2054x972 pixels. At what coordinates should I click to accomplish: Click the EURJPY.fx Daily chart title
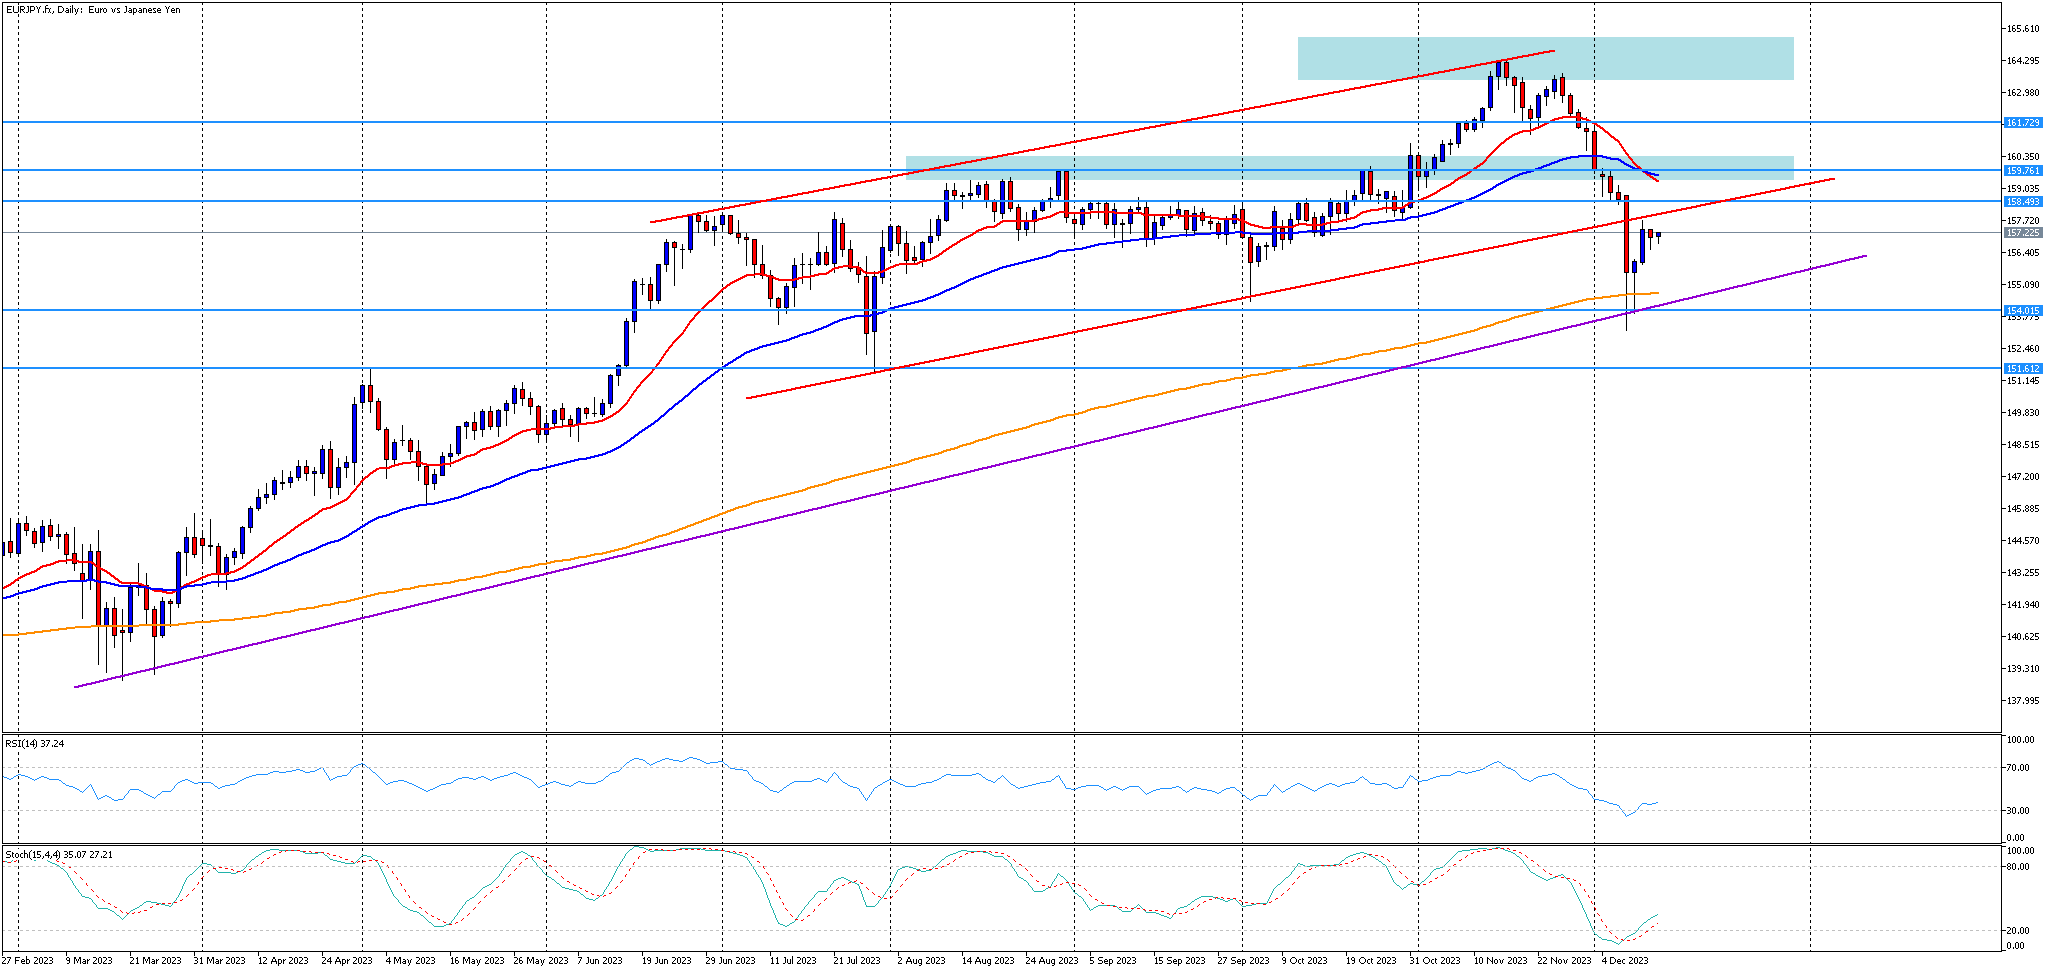[93, 9]
